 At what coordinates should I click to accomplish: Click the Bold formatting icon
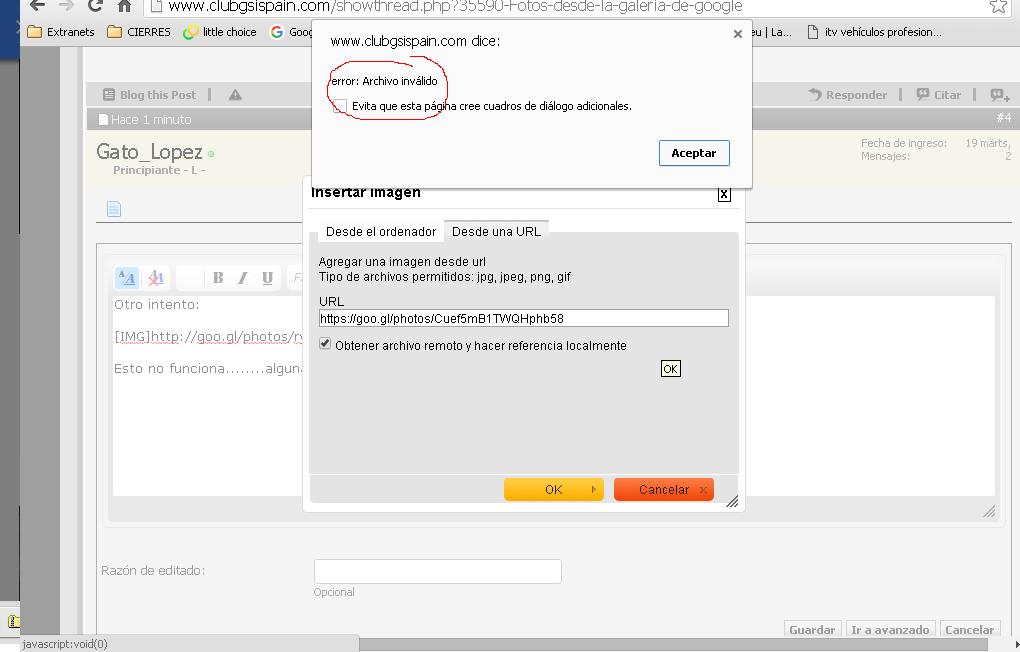(217, 278)
